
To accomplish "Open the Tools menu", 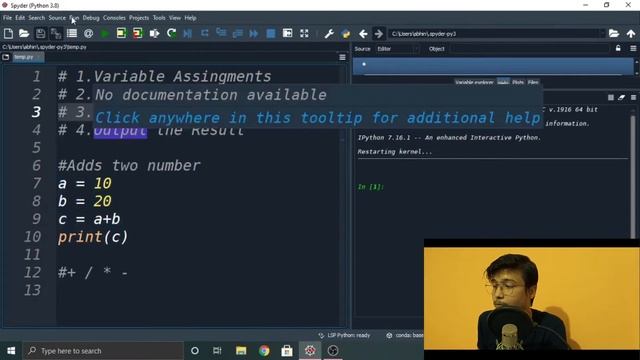I will pos(159,18).
